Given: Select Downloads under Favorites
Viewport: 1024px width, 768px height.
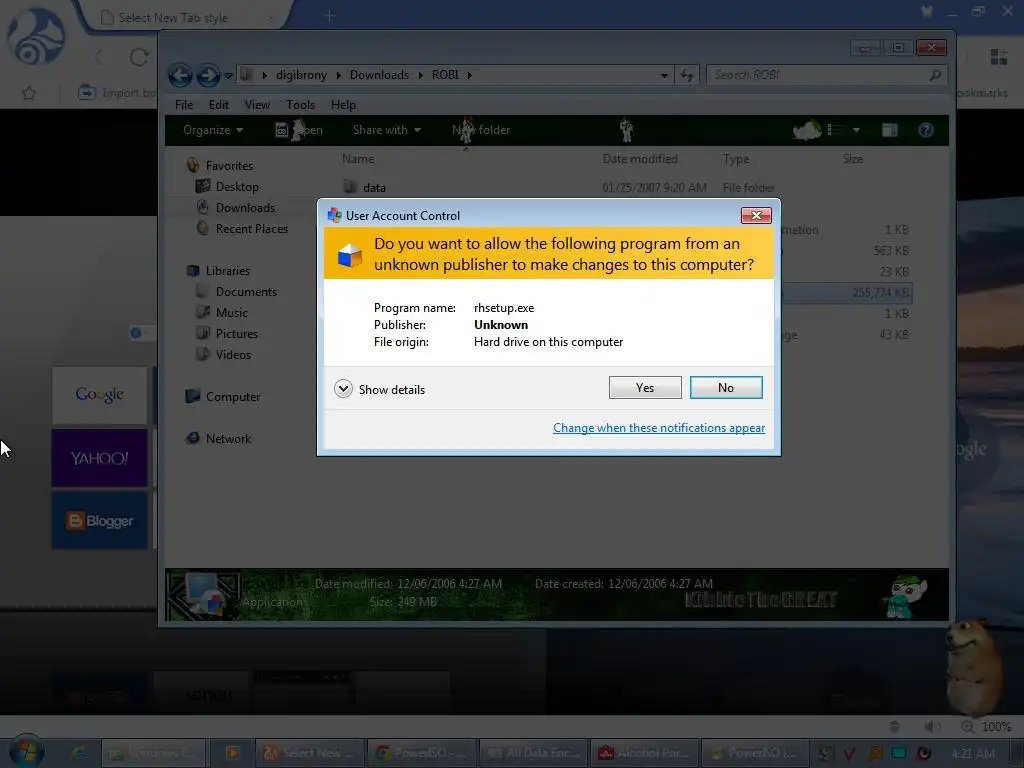Looking at the screenshot, I should 236,208.
